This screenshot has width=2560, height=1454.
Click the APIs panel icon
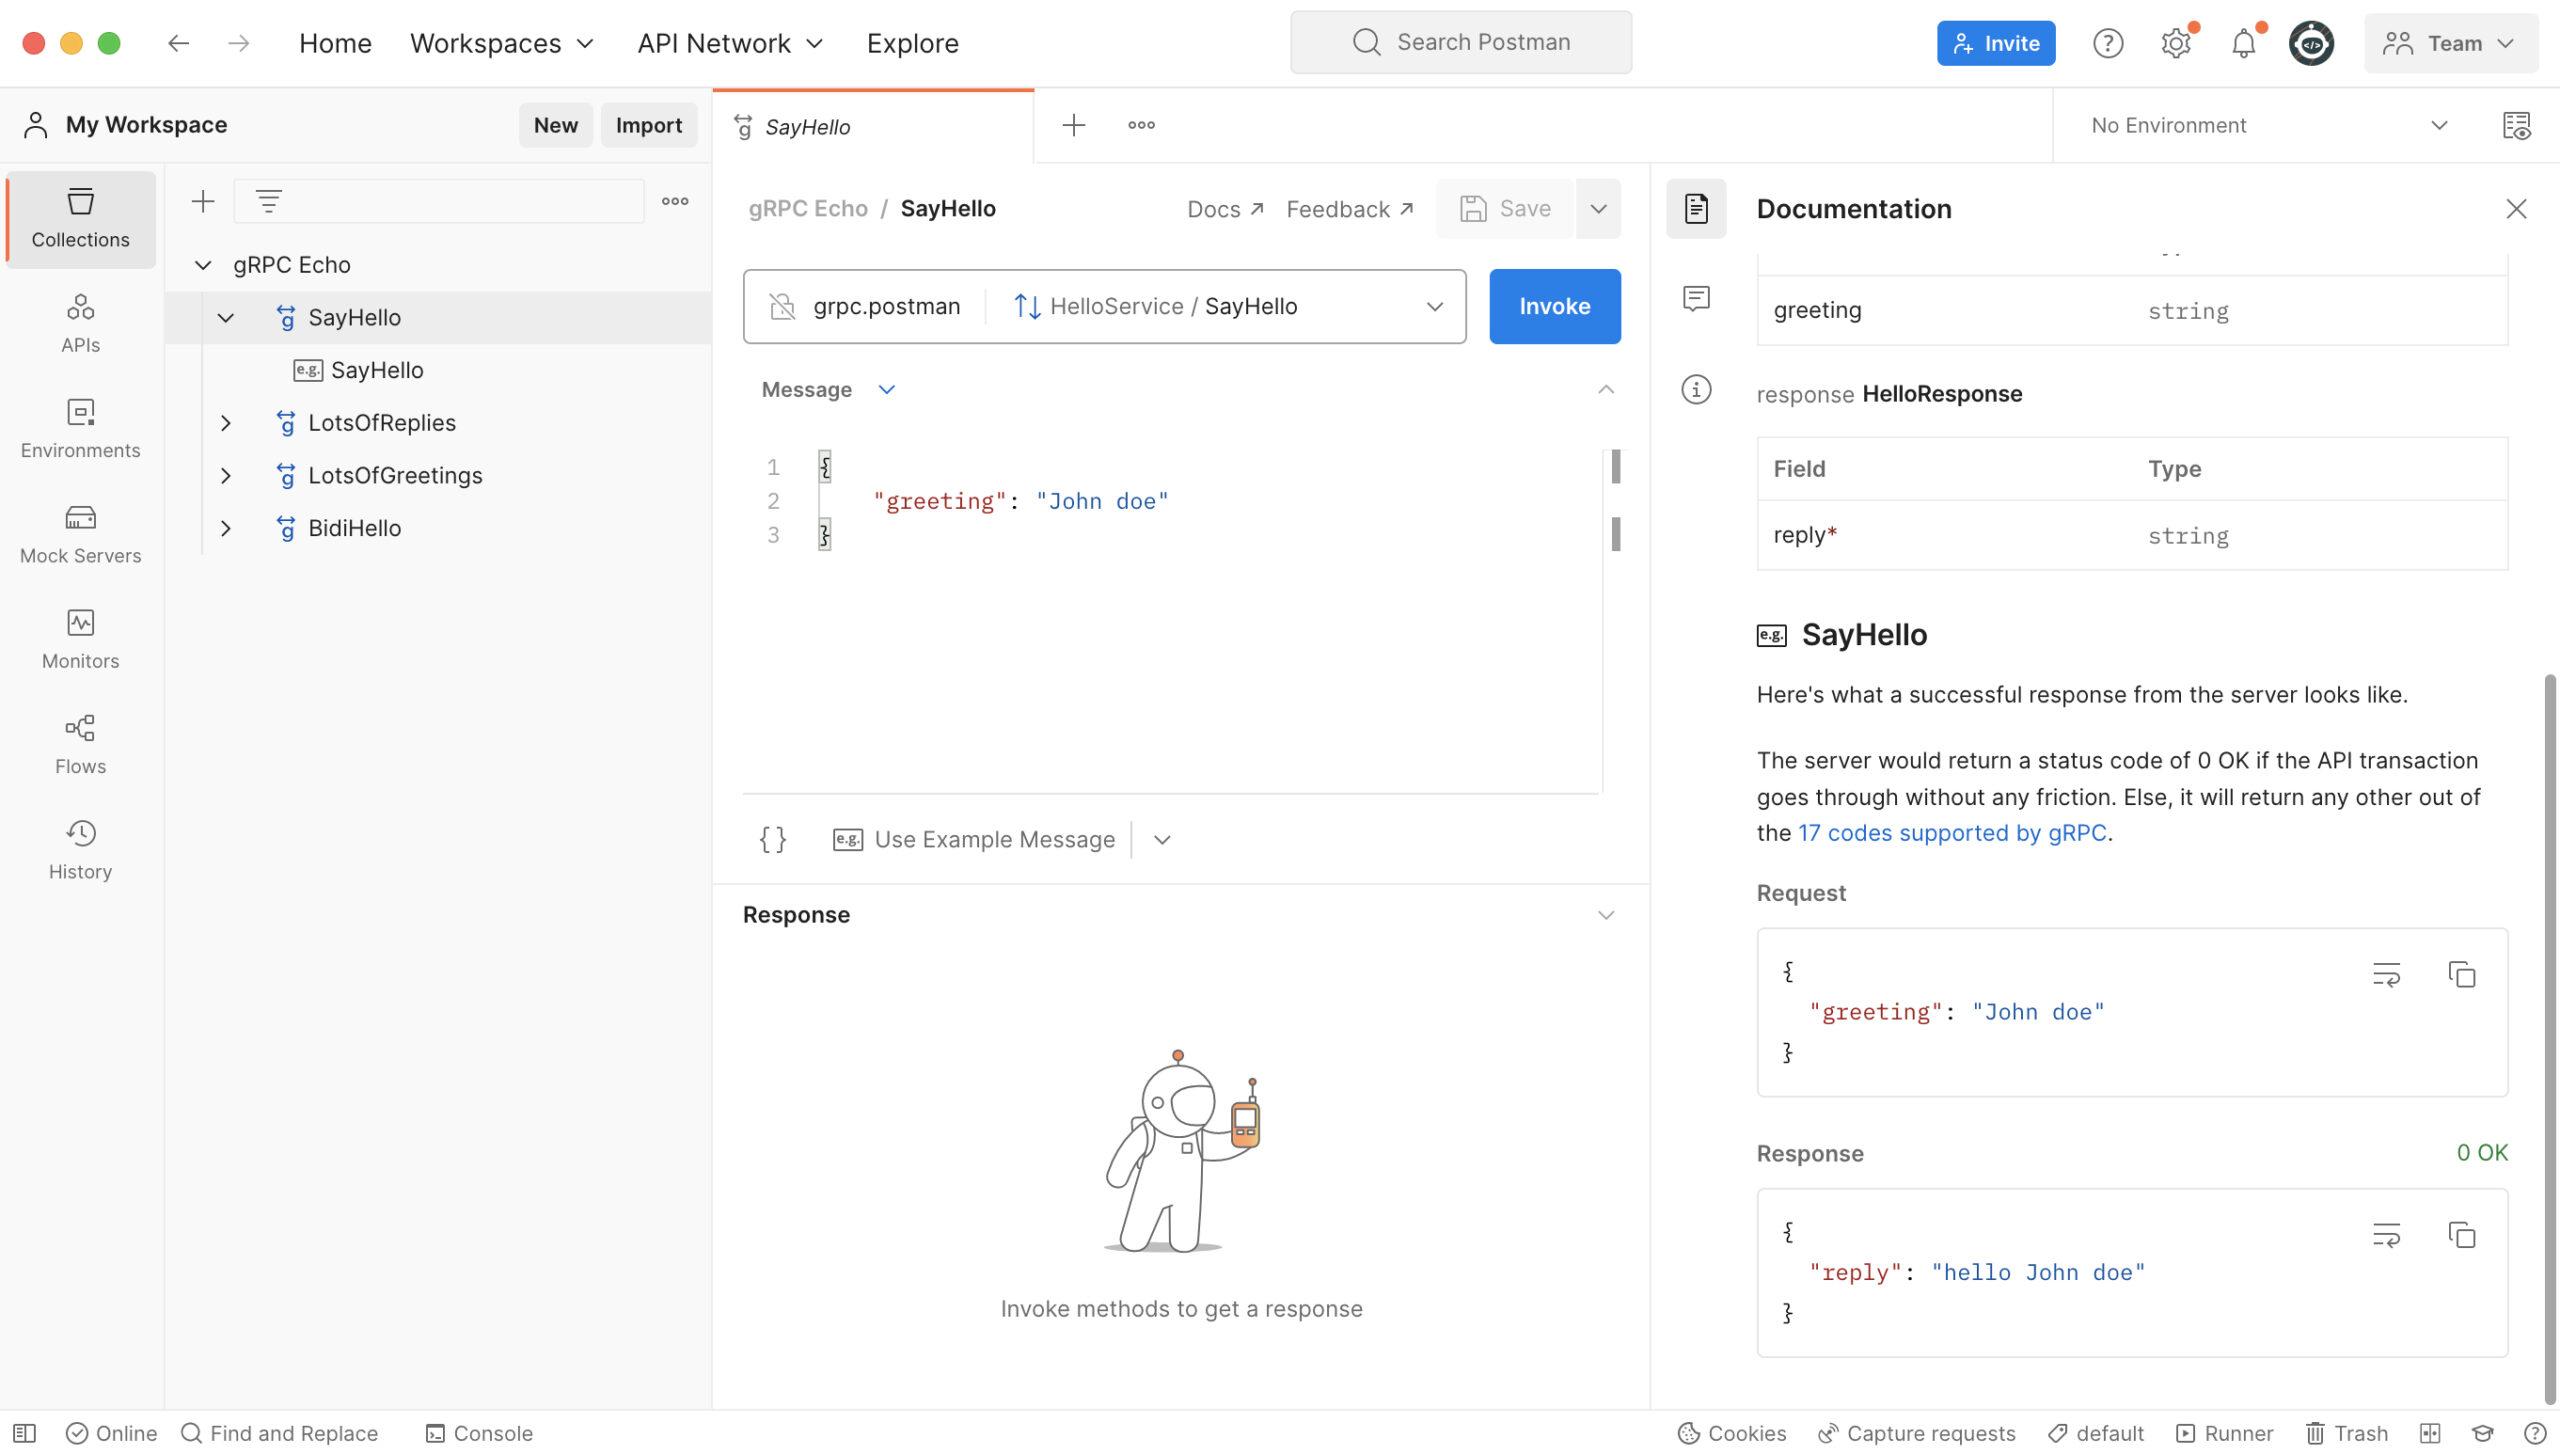[x=81, y=324]
